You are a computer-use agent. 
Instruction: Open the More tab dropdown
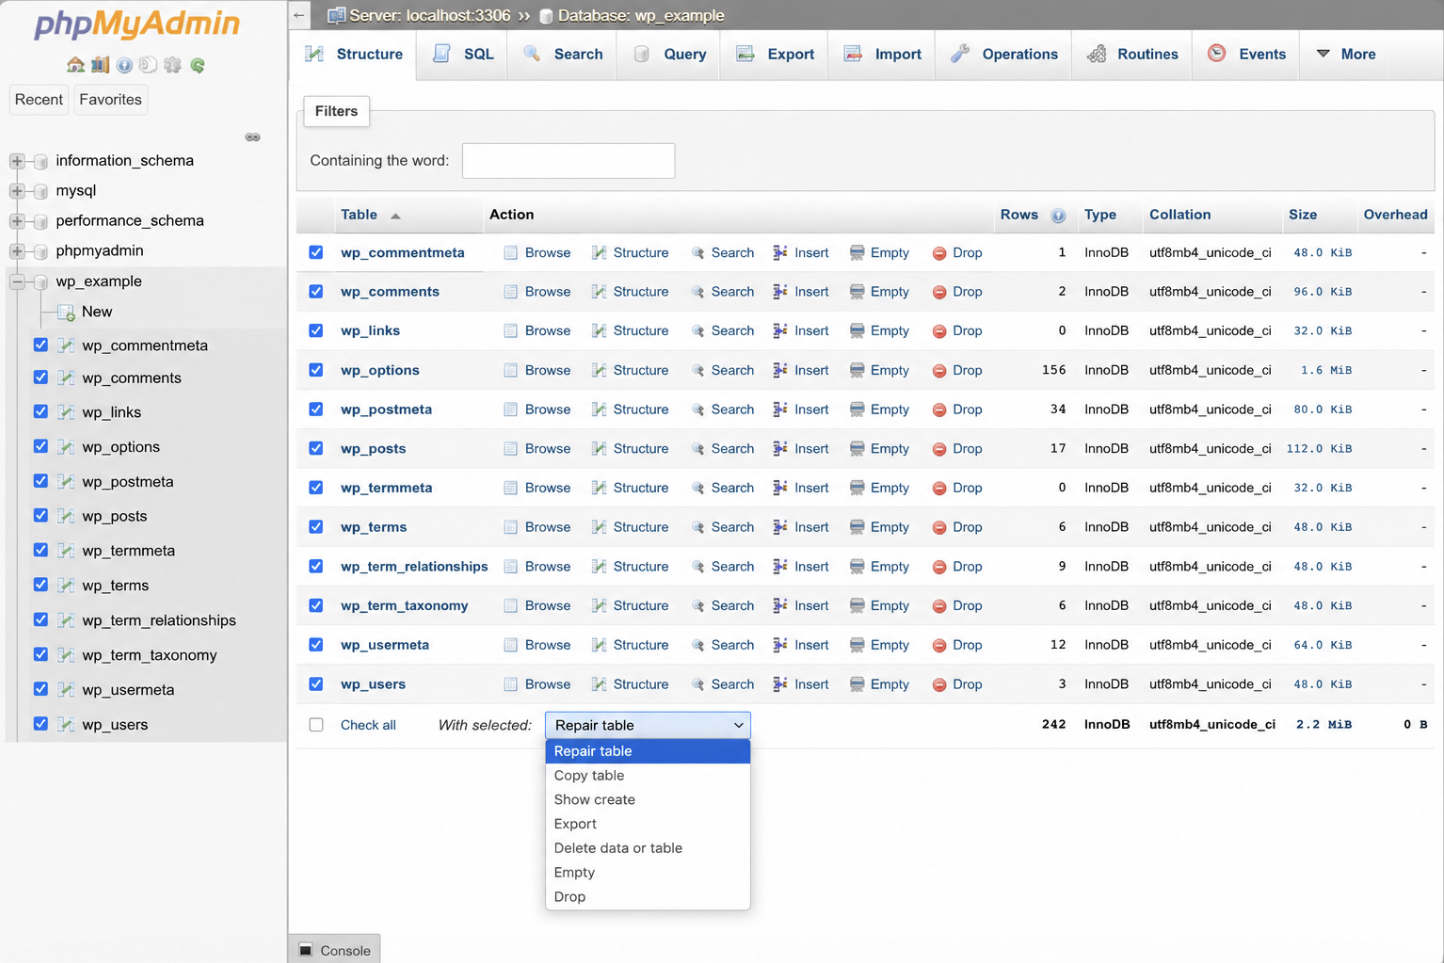tap(1346, 54)
